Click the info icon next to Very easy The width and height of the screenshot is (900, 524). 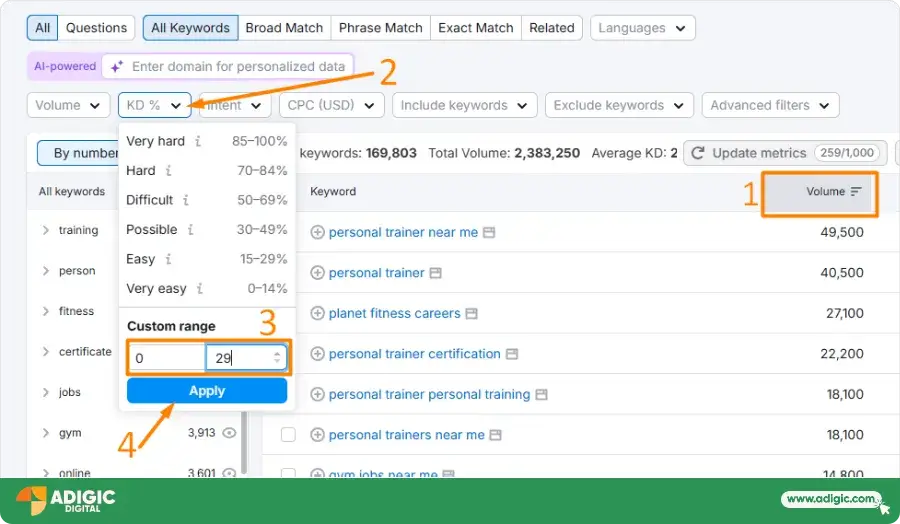[x=199, y=288]
